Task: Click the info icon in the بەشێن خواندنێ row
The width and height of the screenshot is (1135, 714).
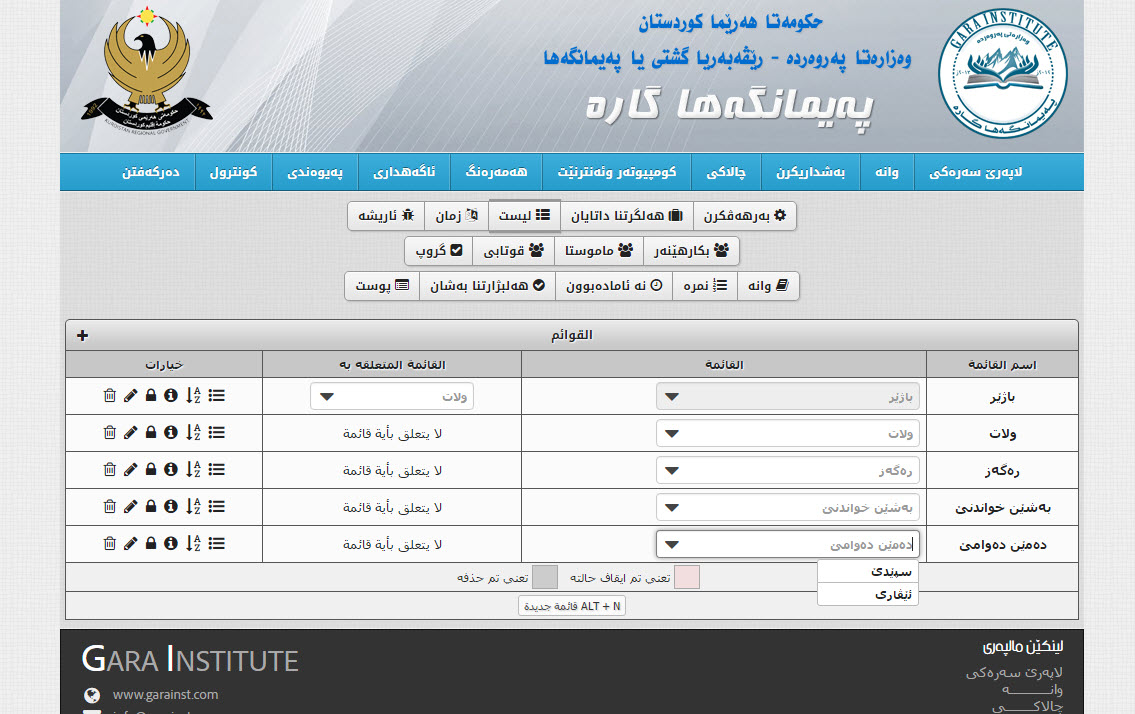Action: [x=170, y=507]
